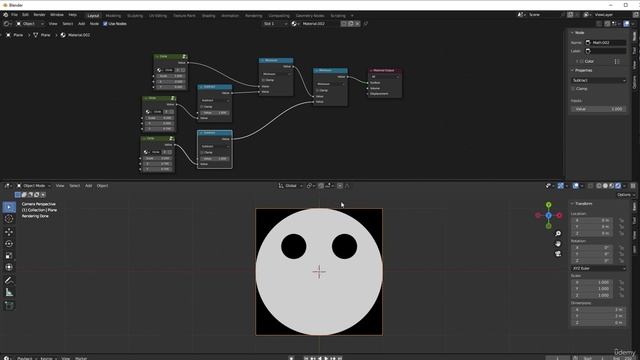
Task: Toggle viewport overlays button
Action: (576, 186)
